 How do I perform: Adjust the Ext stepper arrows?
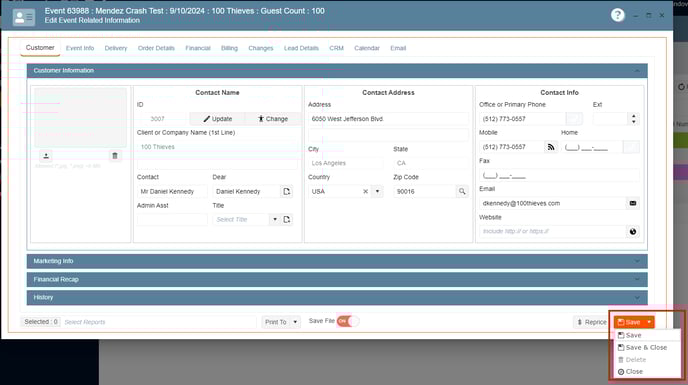pos(634,119)
